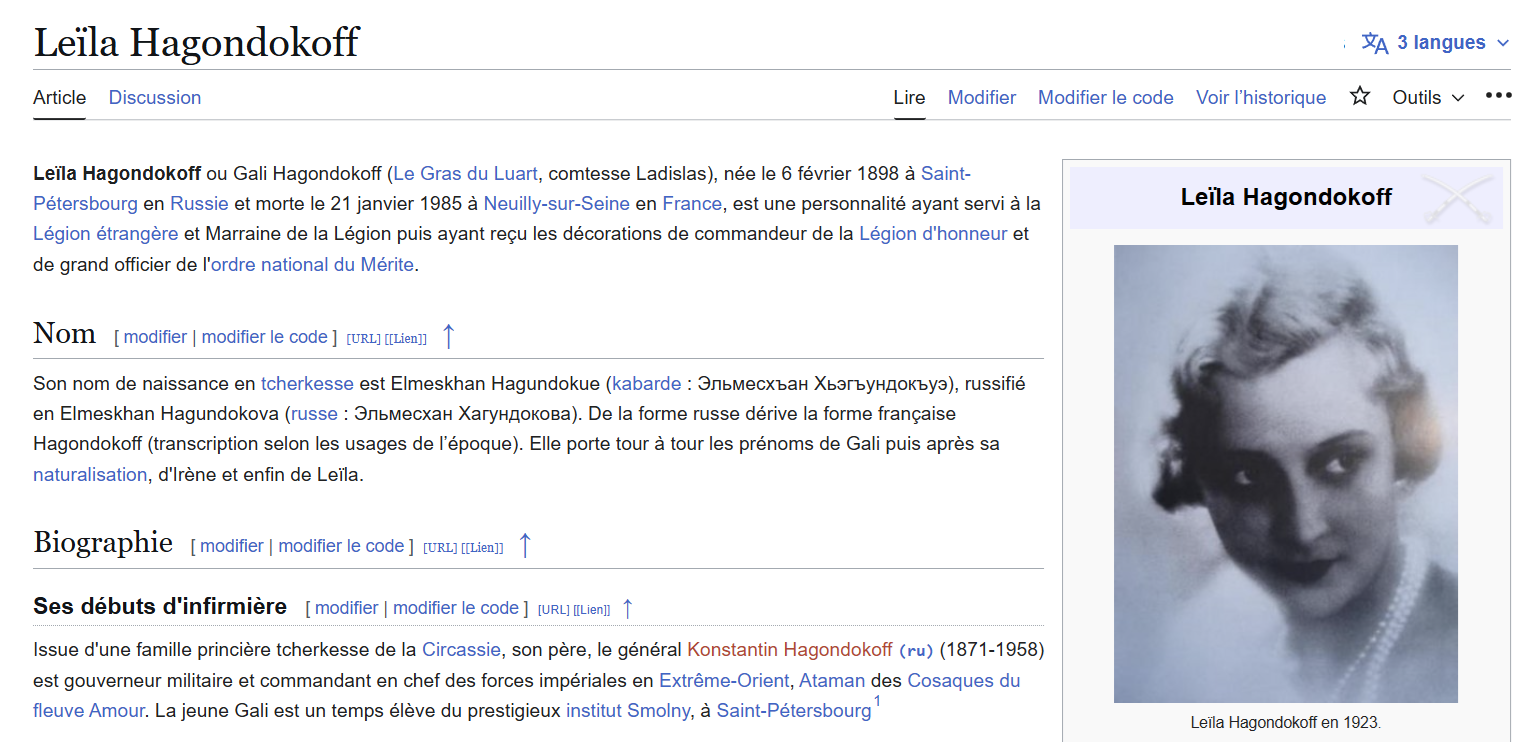Open the Légion étrangère link
The width and height of the screenshot is (1529, 744).
(x=105, y=234)
